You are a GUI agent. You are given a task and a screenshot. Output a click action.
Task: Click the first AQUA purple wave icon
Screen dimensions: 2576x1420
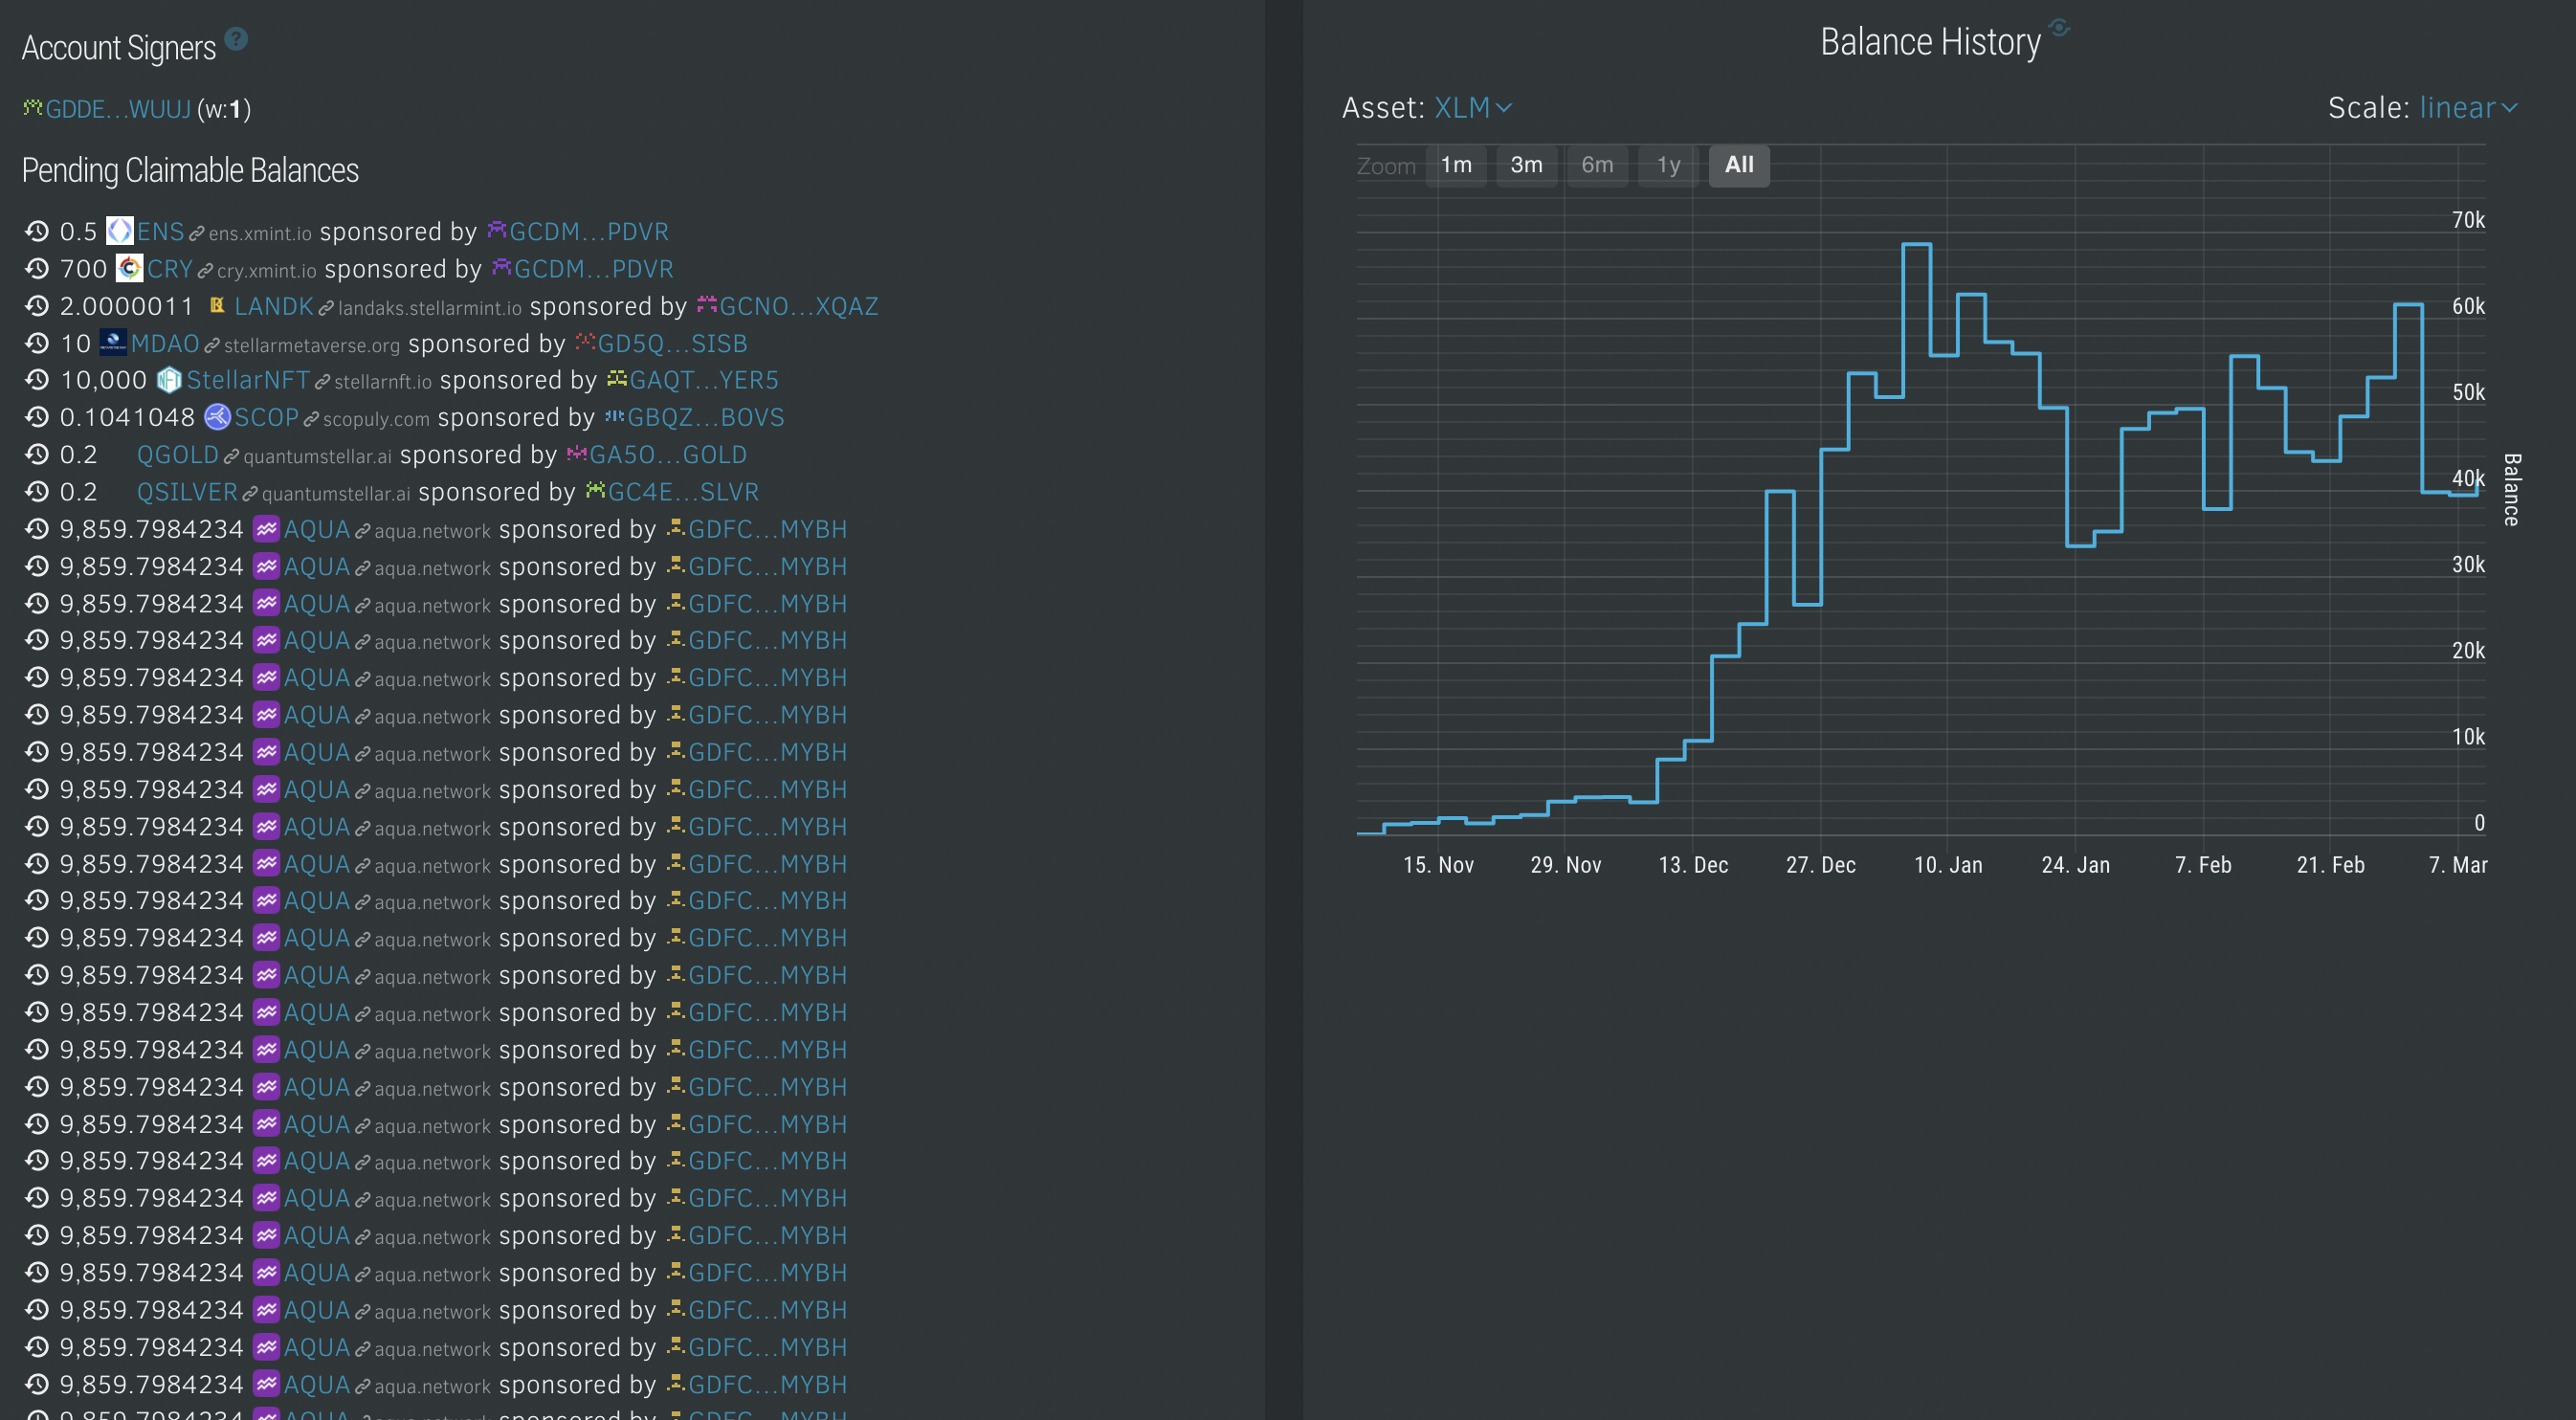(x=266, y=529)
